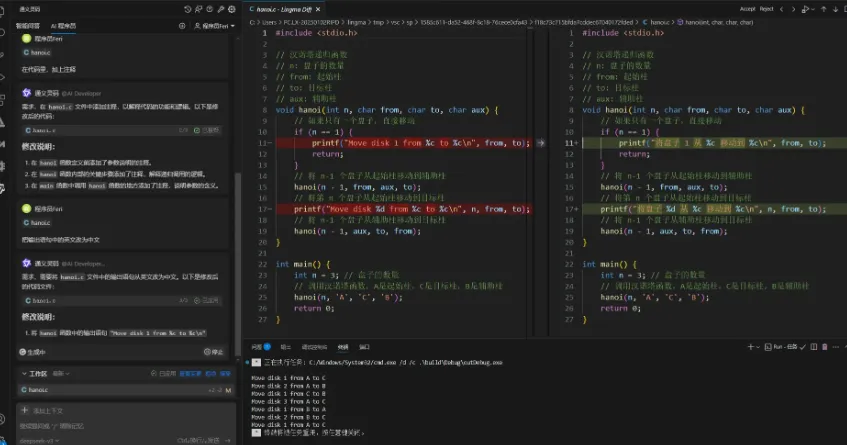Click the new terminal plus icon
The width and height of the screenshot is (847, 445).
[750, 347]
